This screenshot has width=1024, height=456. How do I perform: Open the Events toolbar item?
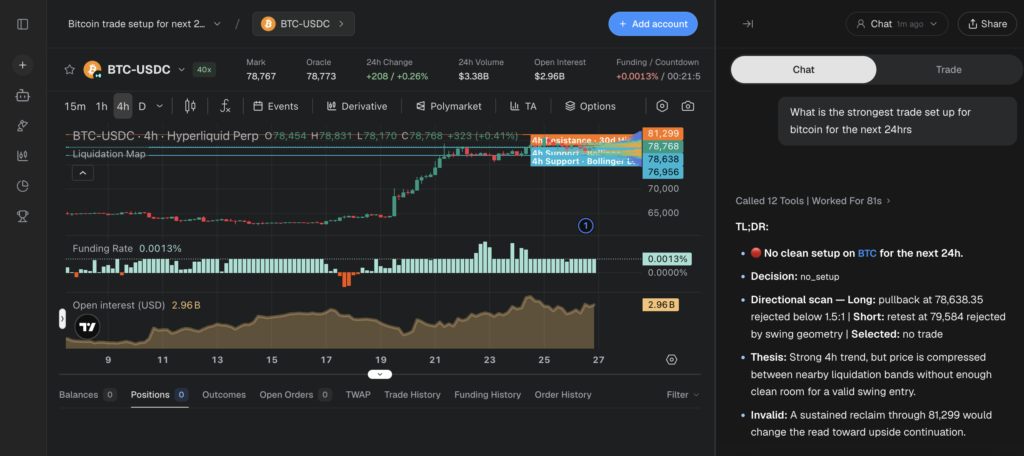pyautogui.click(x=276, y=106)
